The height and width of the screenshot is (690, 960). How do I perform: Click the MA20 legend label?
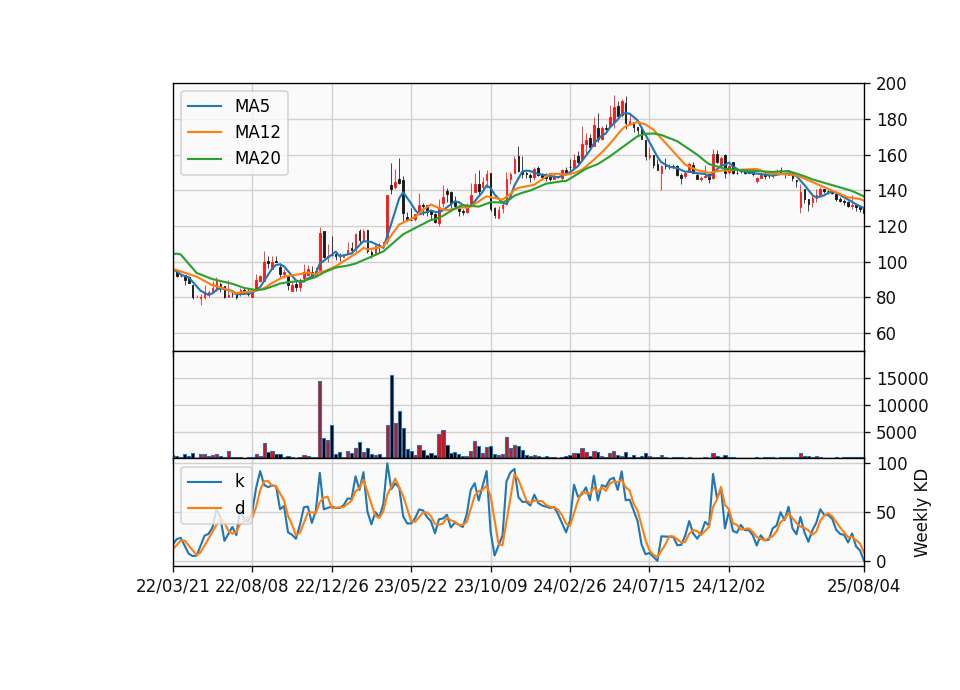257,158
